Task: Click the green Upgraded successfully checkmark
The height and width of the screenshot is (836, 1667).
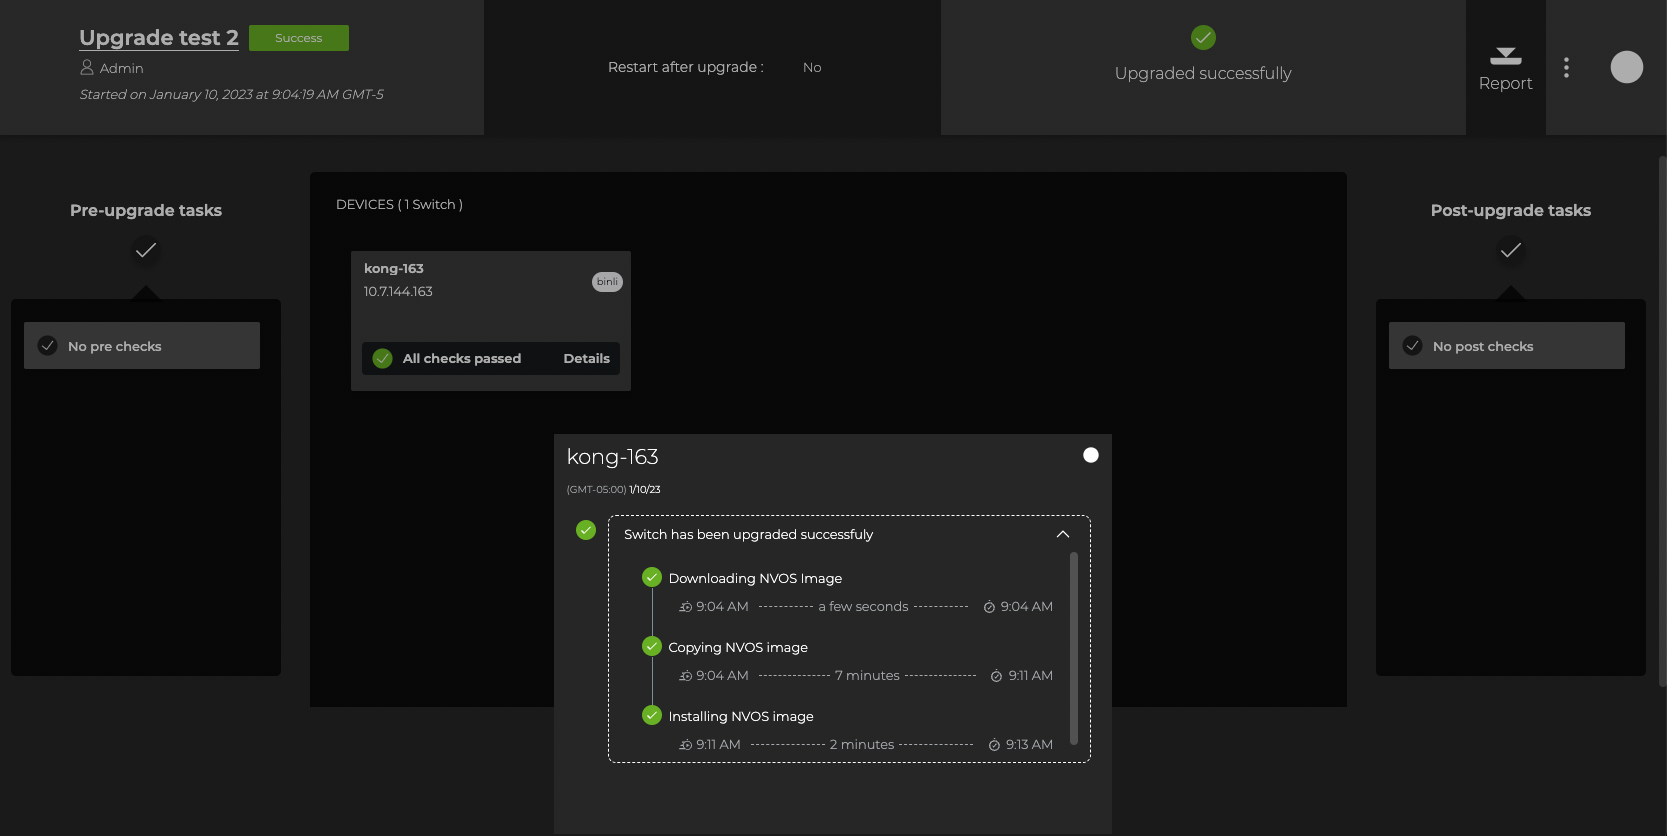Action: [x=1203, y=38]
